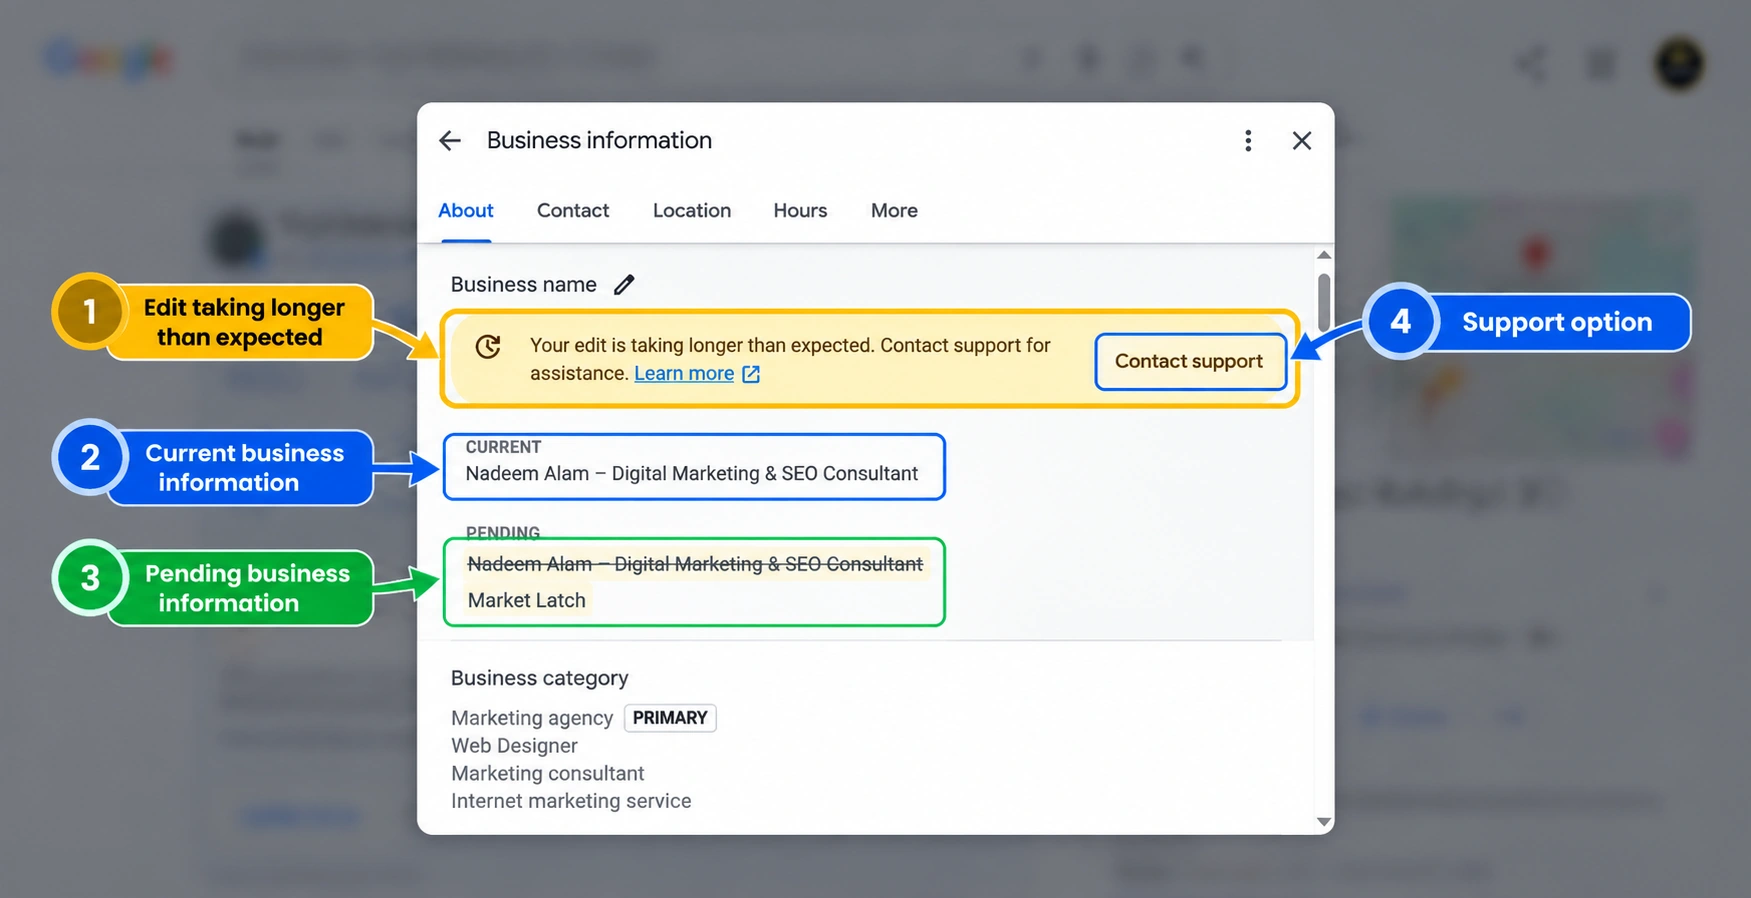Select the Marketing agency category

532,718
